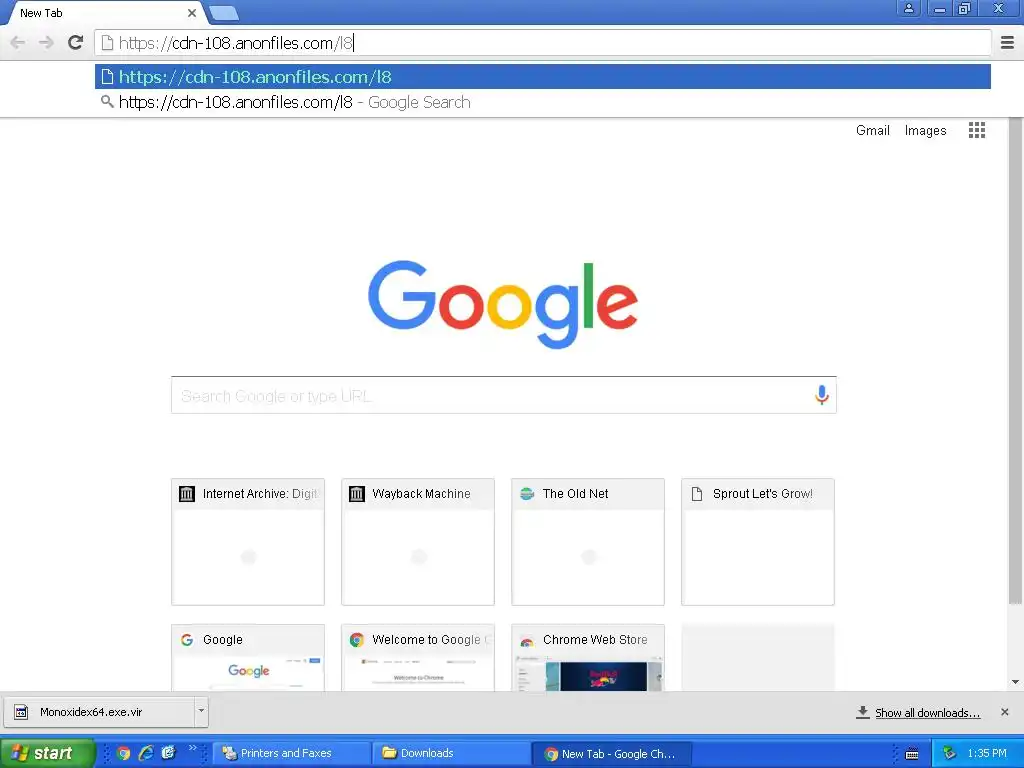Open the Welcome to Google Chrome thumbnail
Image resolution: width=1024 pixels, height=768 pixels.
[x=418, y=658]
